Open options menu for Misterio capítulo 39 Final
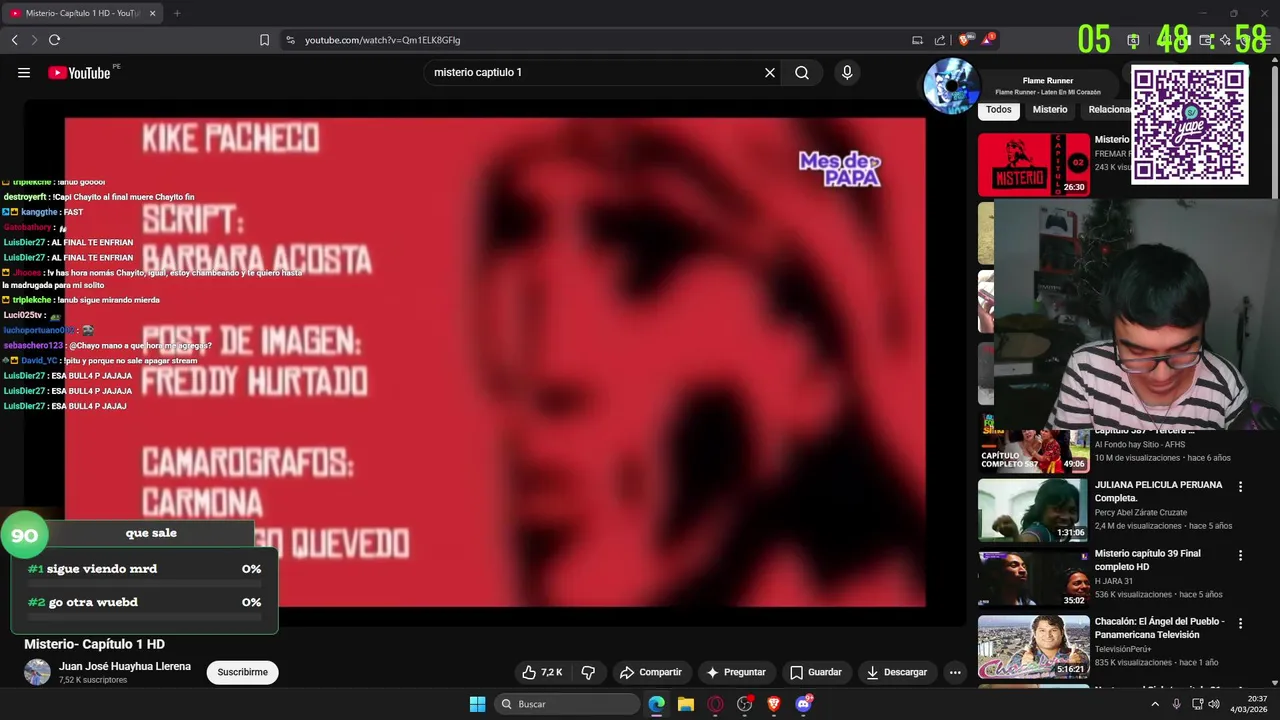The image size is (1280, 720). 1241,555
